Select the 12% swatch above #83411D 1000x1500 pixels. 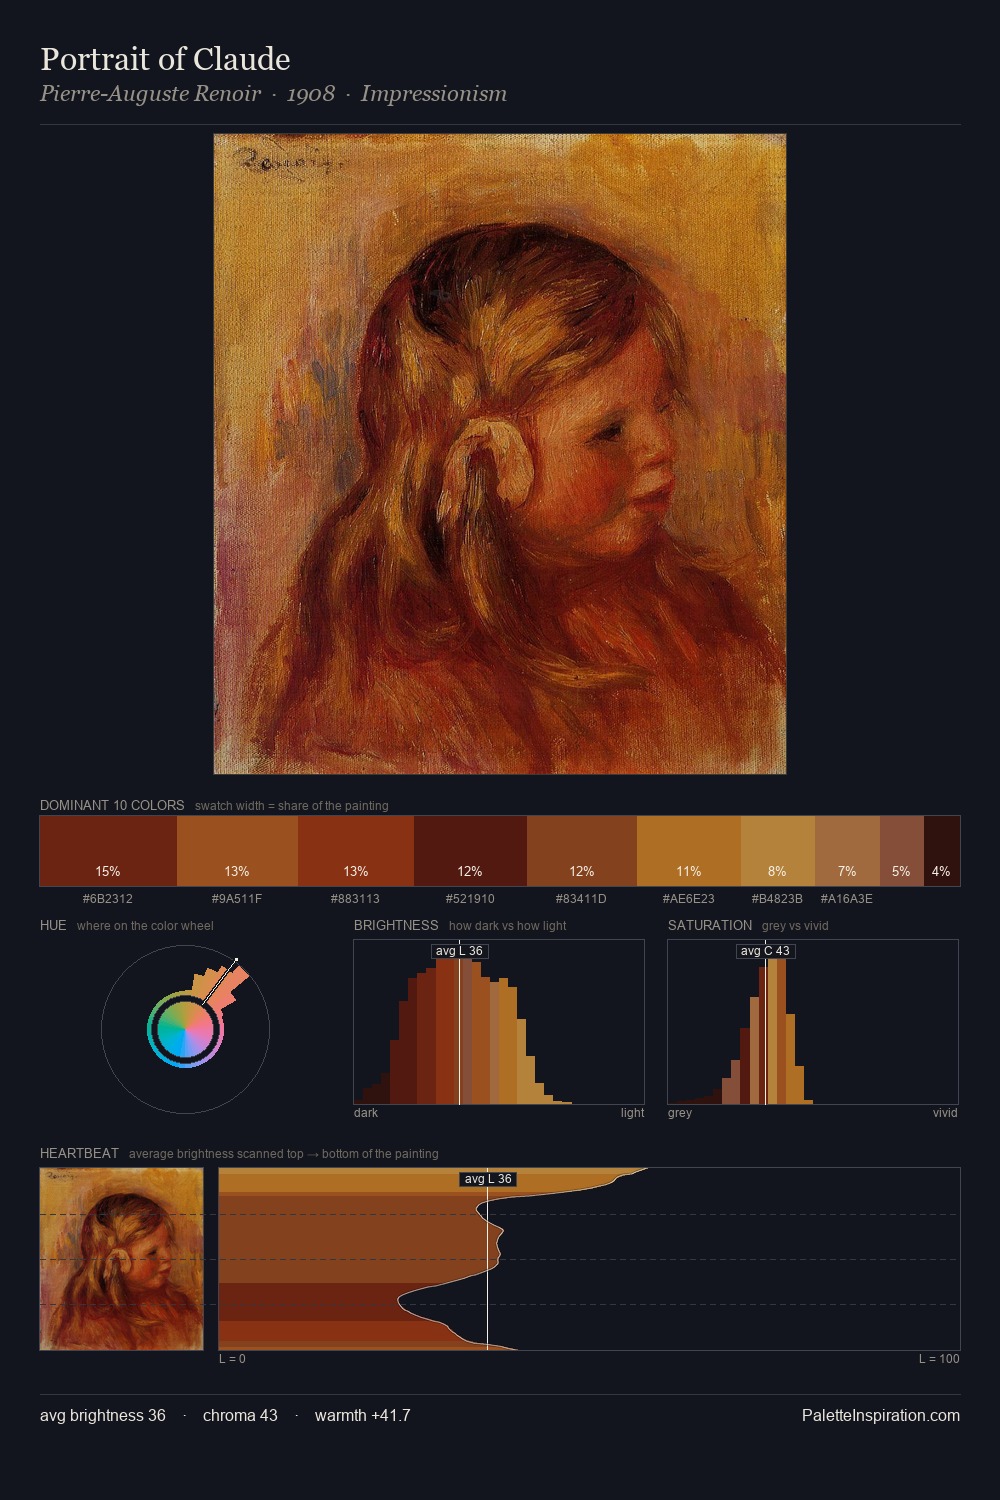582,851
